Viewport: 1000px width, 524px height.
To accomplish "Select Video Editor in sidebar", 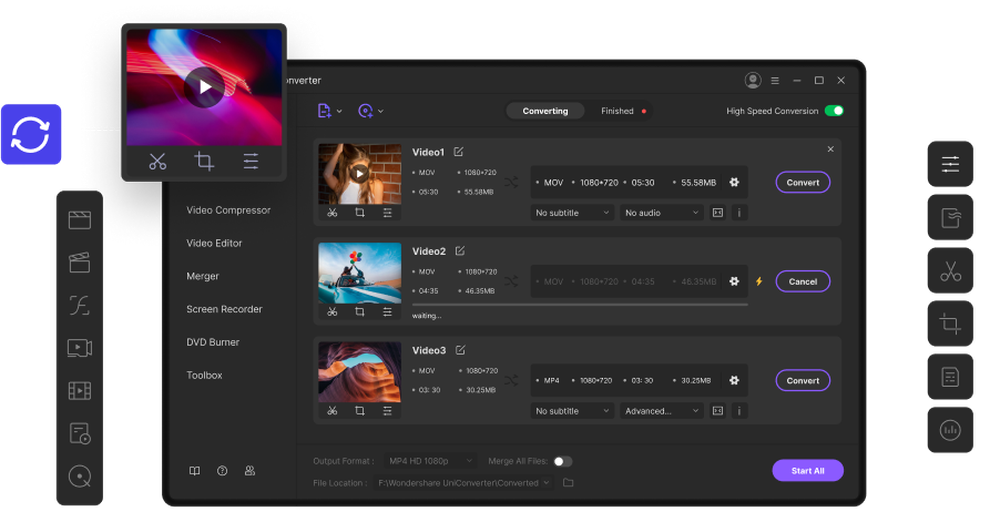I will 214,243.
